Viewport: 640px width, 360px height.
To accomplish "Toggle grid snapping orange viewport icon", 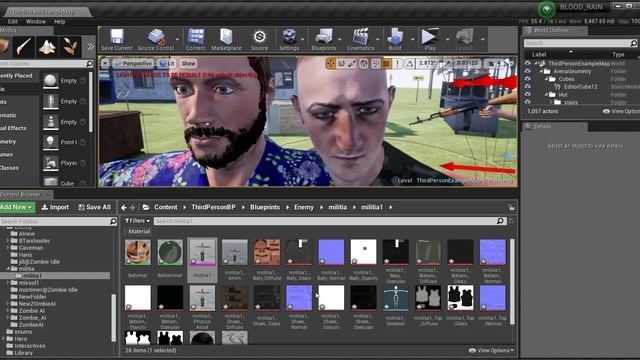I will pyautogui.click(x=386, y=63).
